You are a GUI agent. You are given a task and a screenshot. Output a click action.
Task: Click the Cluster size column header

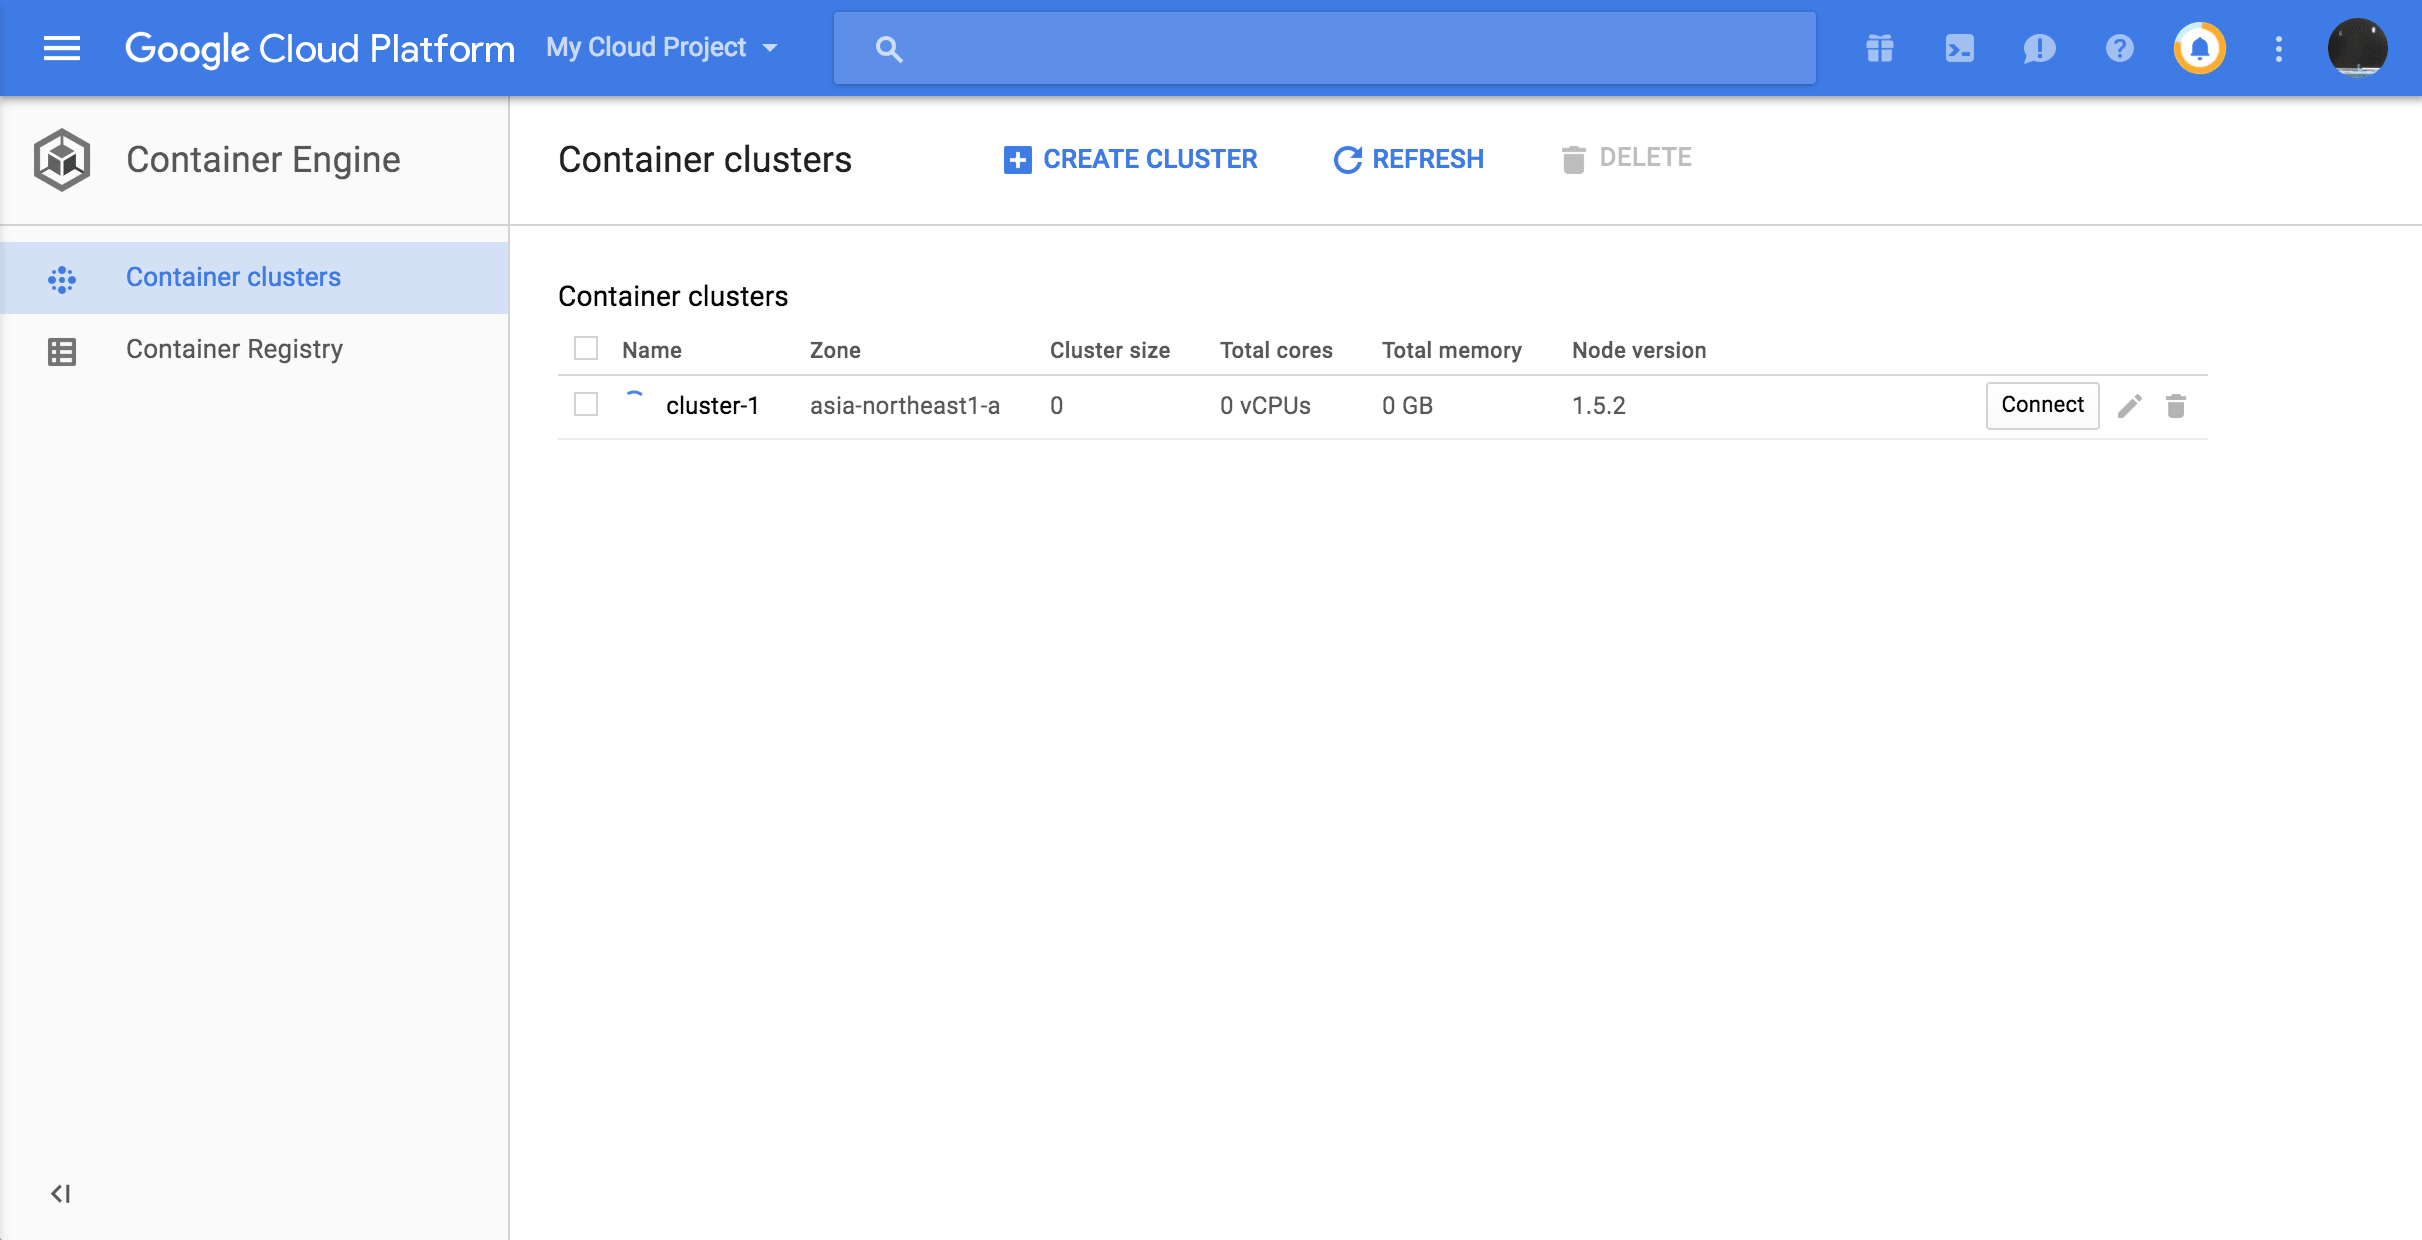1110,350
